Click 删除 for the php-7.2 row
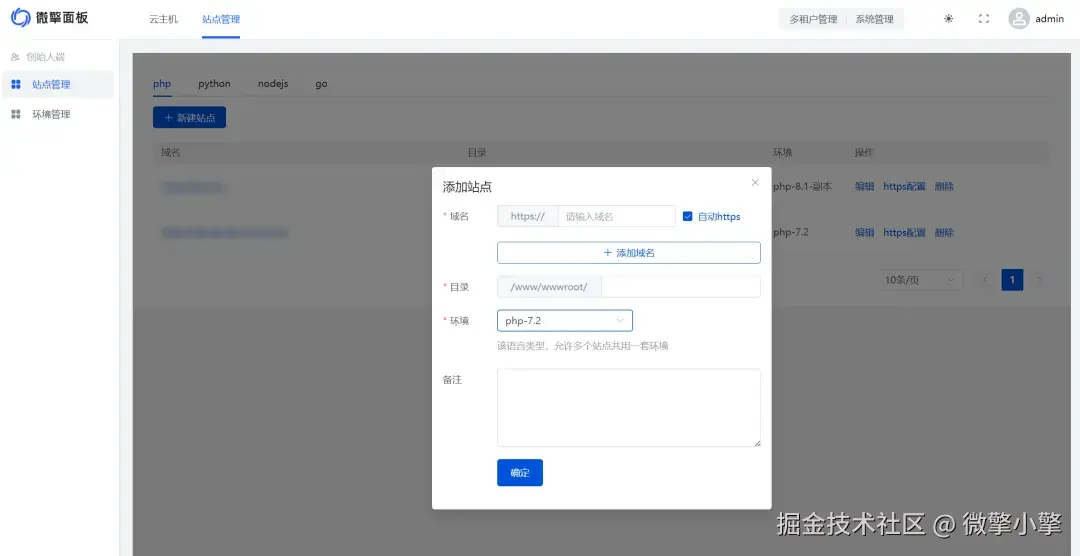The height and width of the screenshot is (556, 1080). tap(944, 232)
